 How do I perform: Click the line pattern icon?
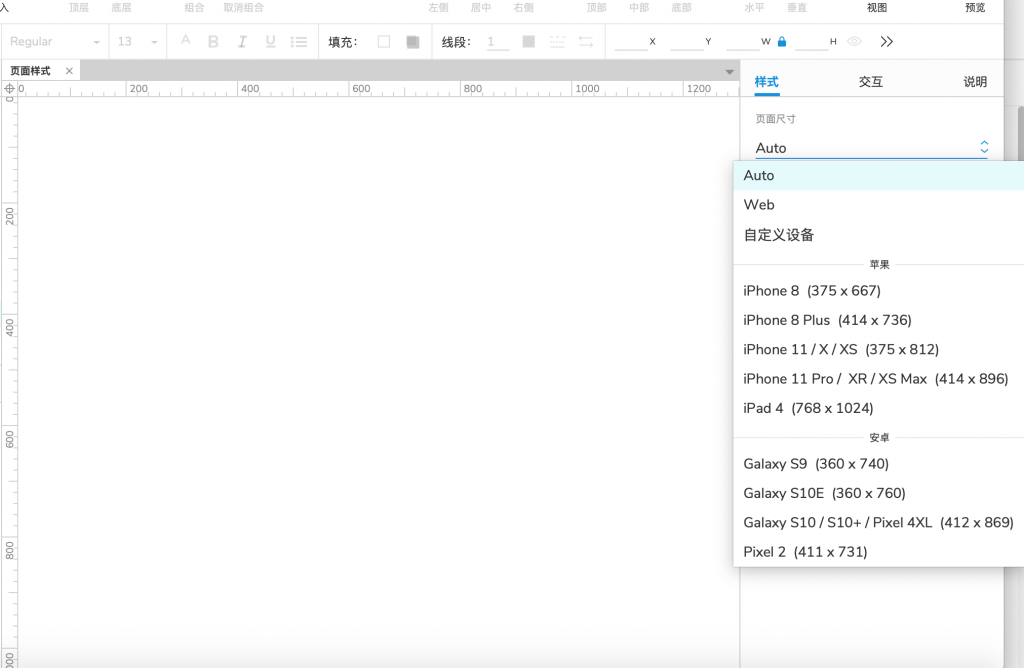click(557, 42)
